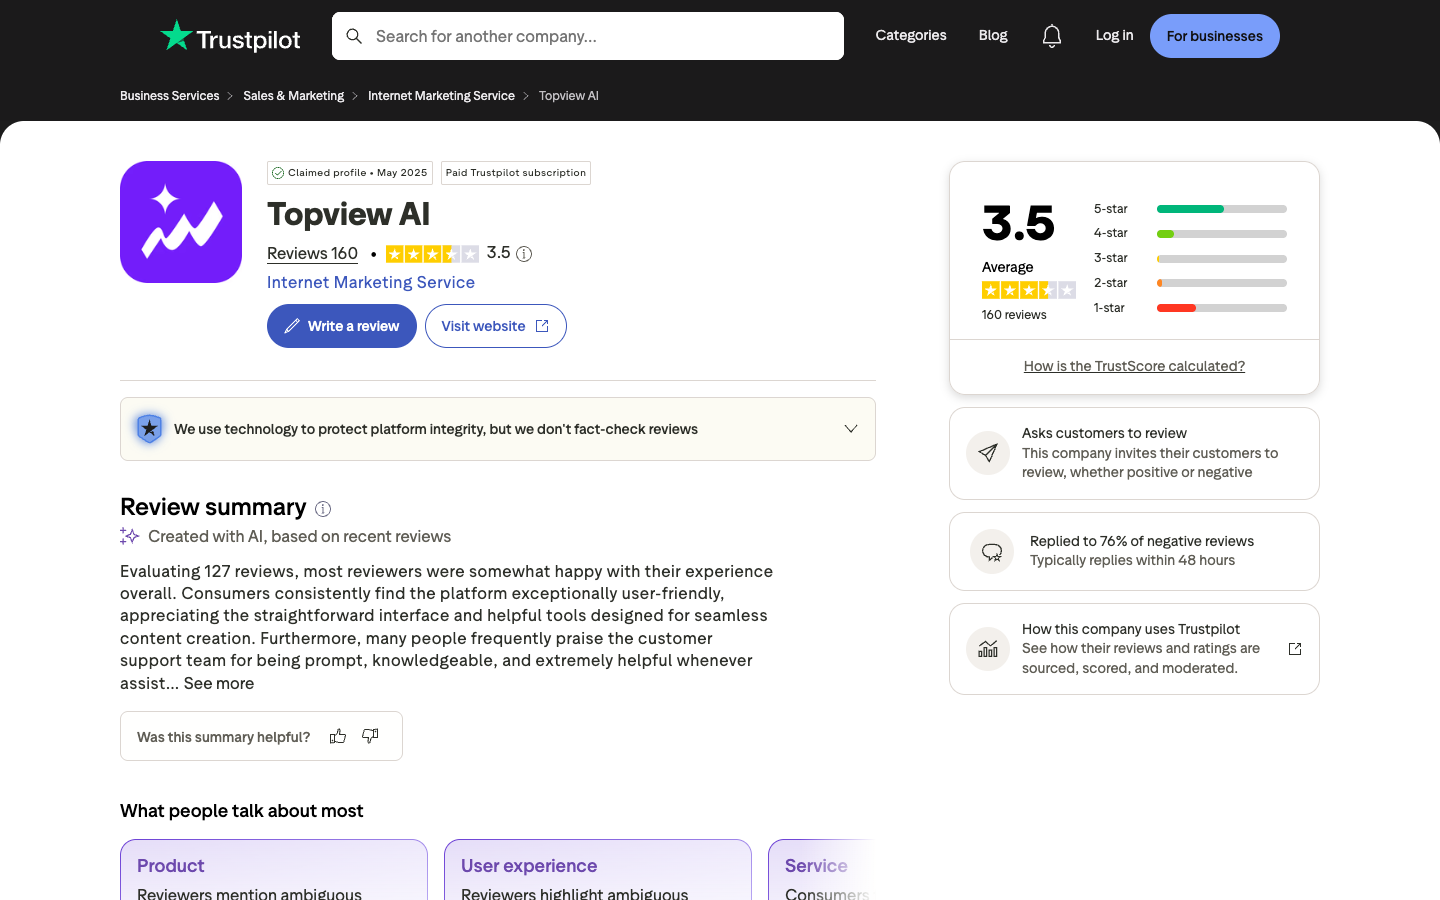The image size is (1440, 900).
Task: Open the Blog page
Action: click(993, 35)
